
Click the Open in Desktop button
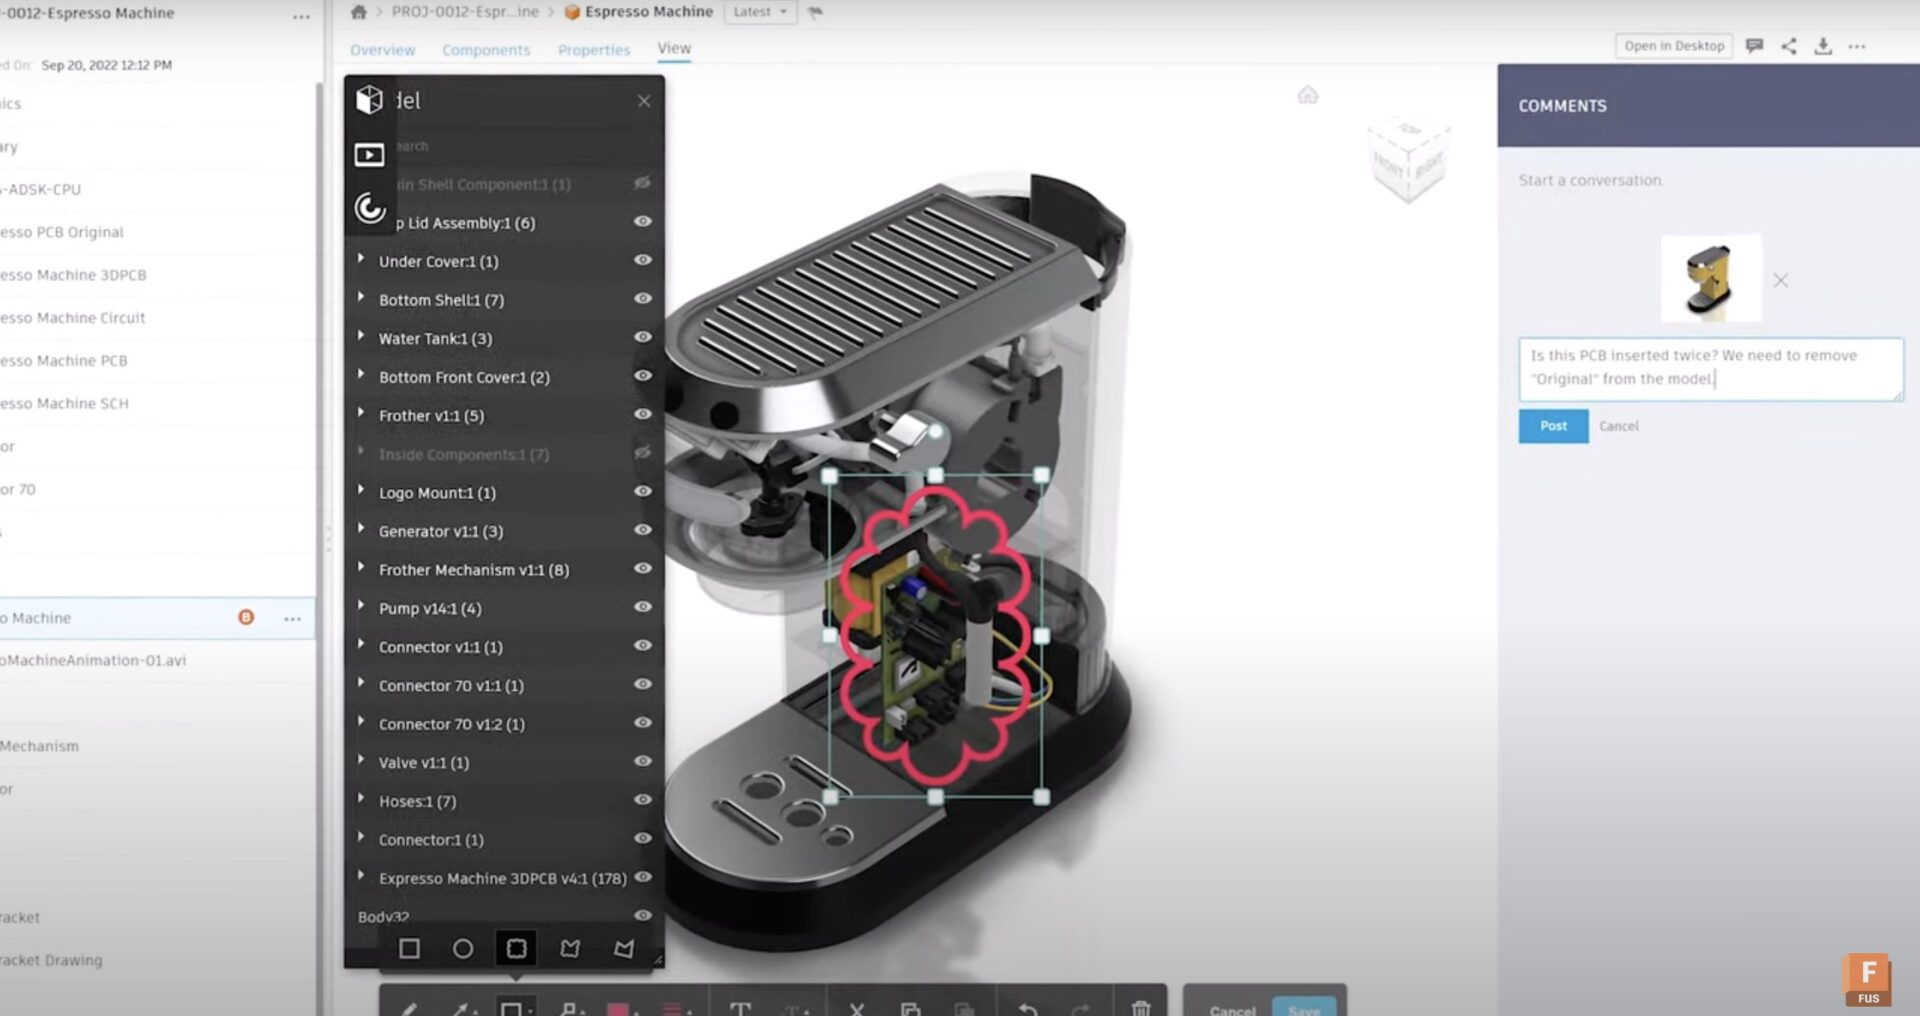pyautogui.click(x=1673, y=45)
